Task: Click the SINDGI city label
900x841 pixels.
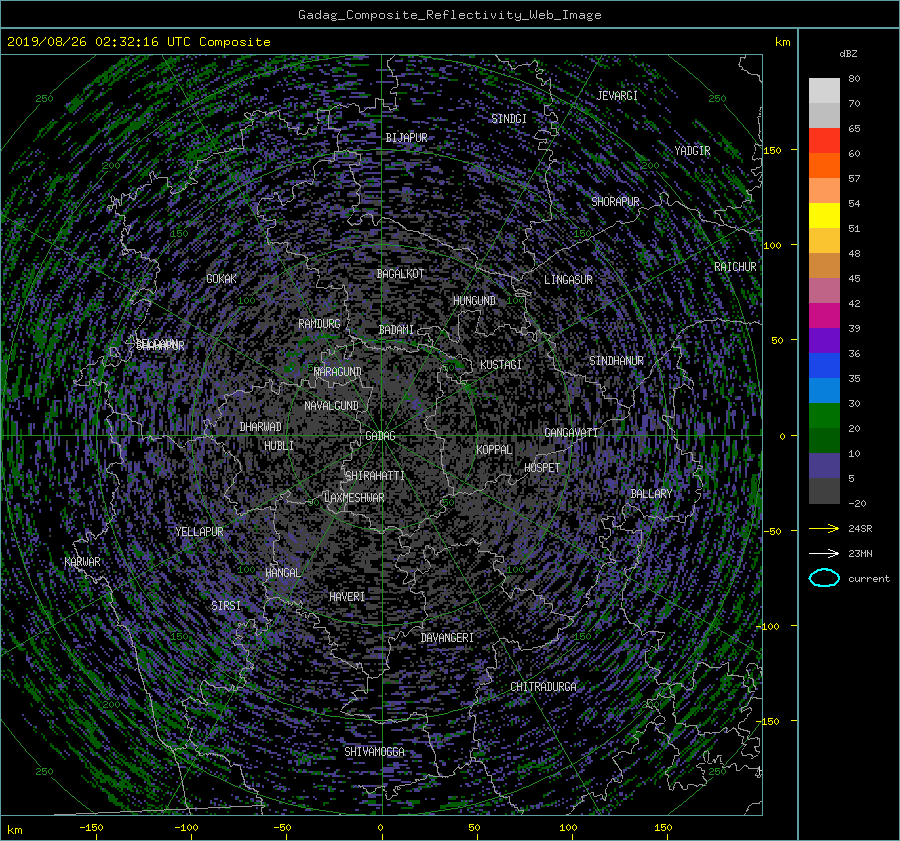Action: (x=509, y=119)
